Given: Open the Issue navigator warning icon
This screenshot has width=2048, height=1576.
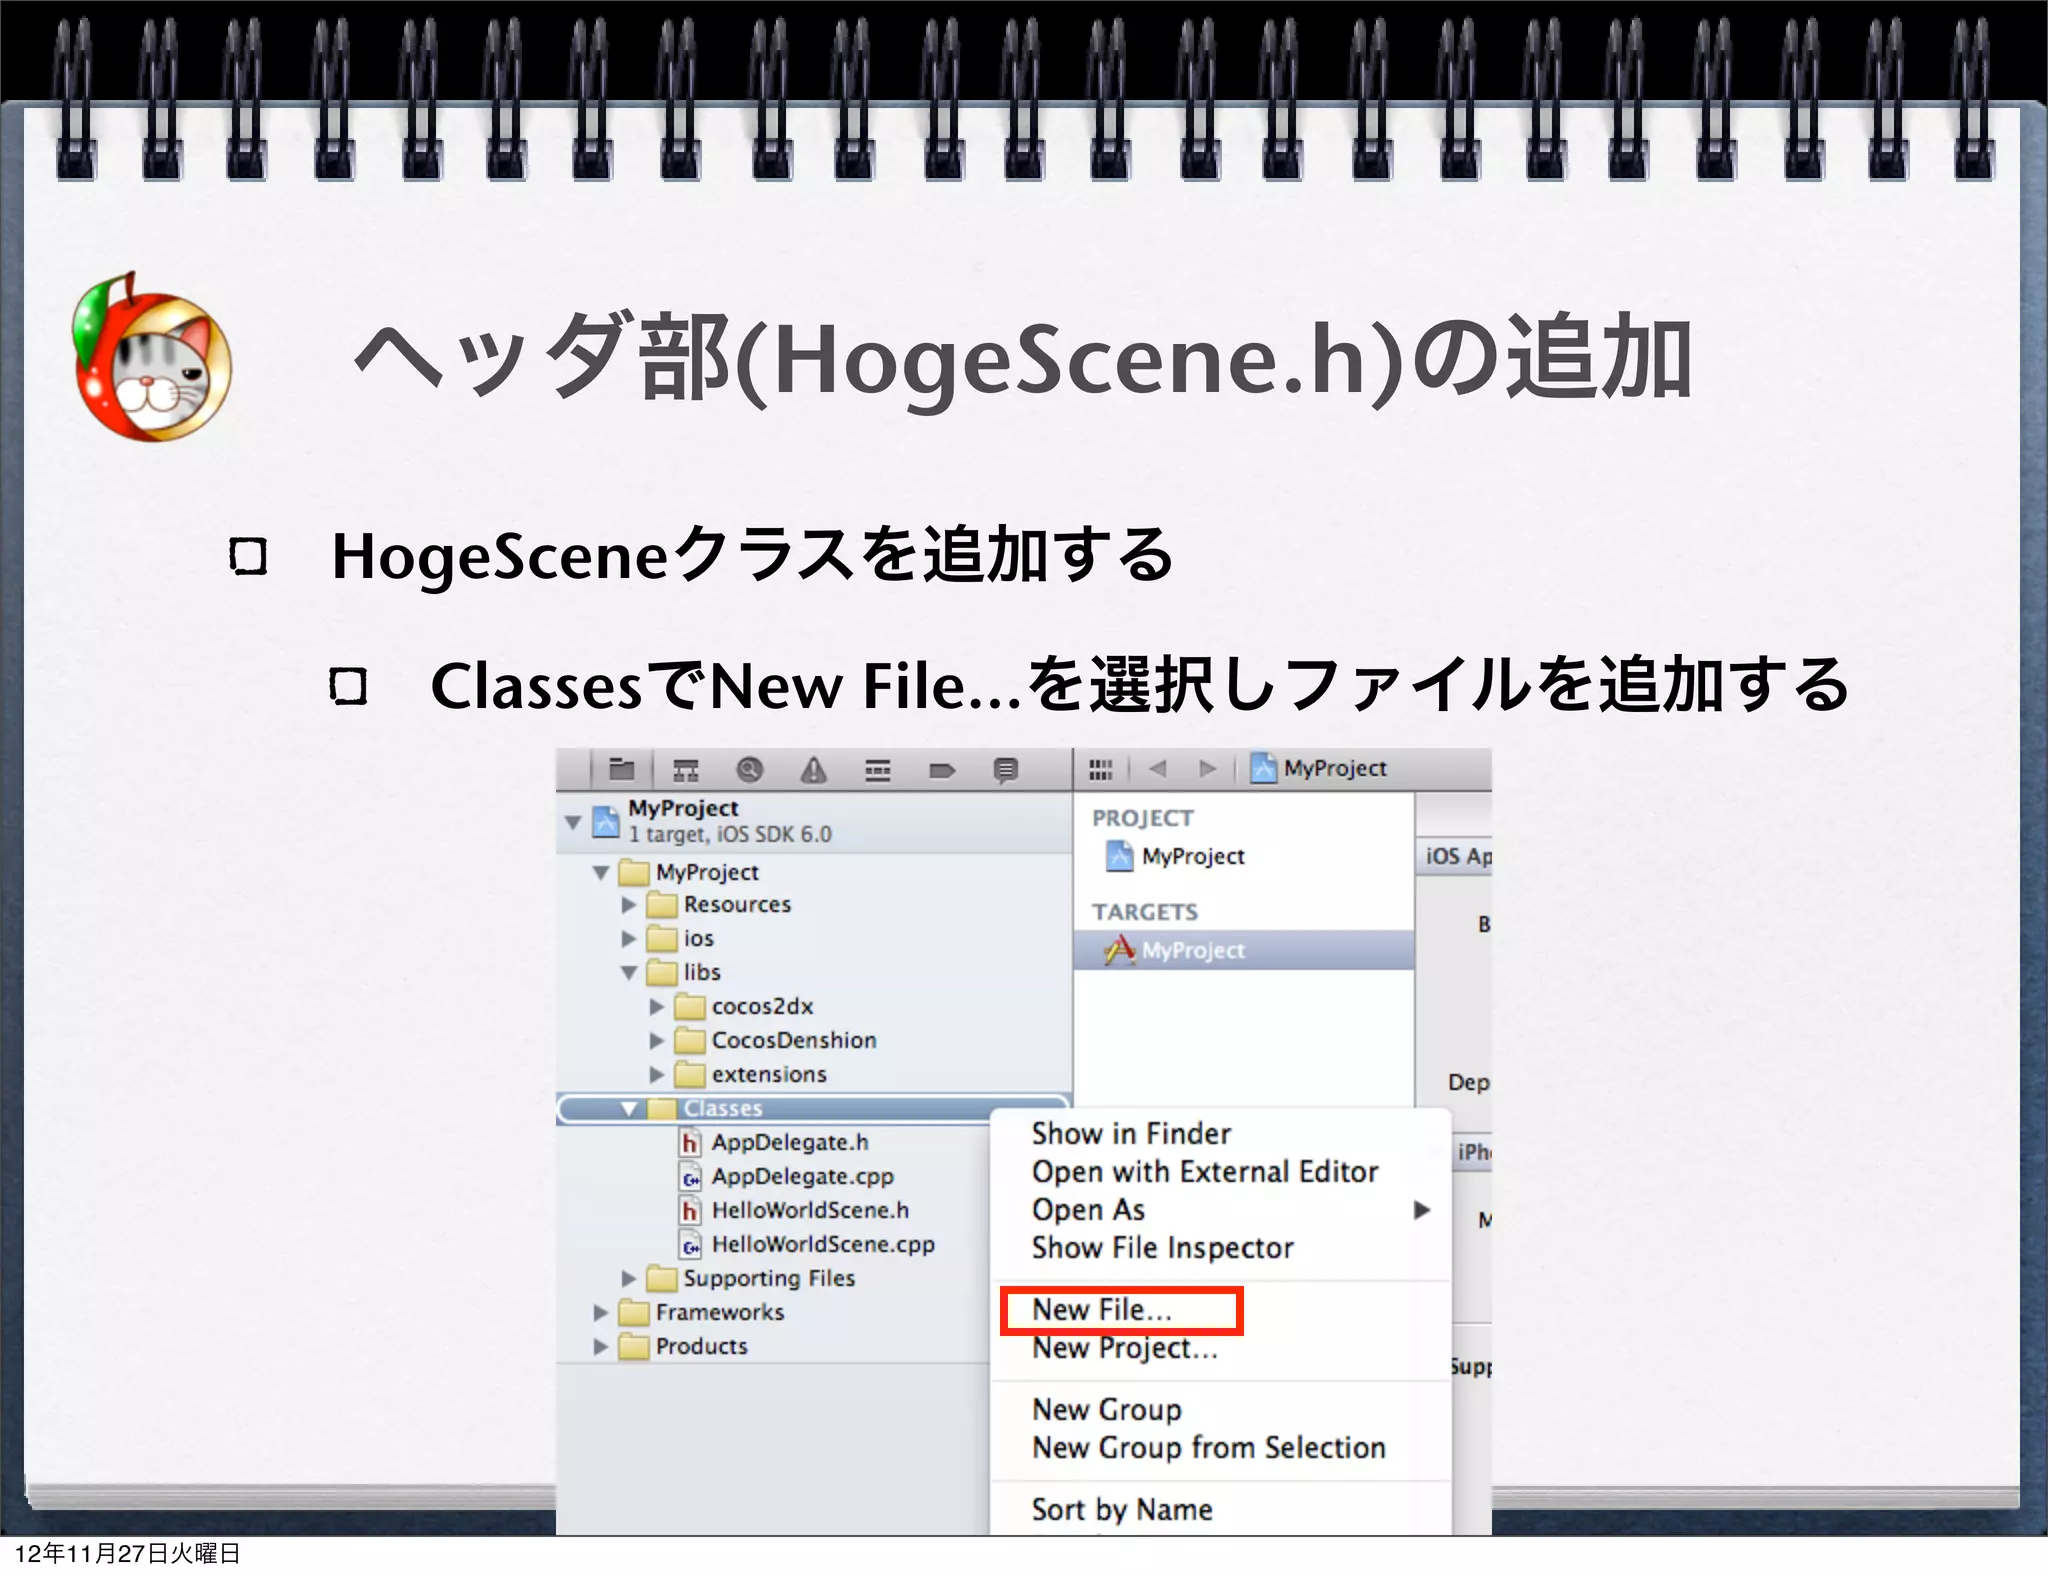Looking at the screenshot, I should tap(813, 770).
